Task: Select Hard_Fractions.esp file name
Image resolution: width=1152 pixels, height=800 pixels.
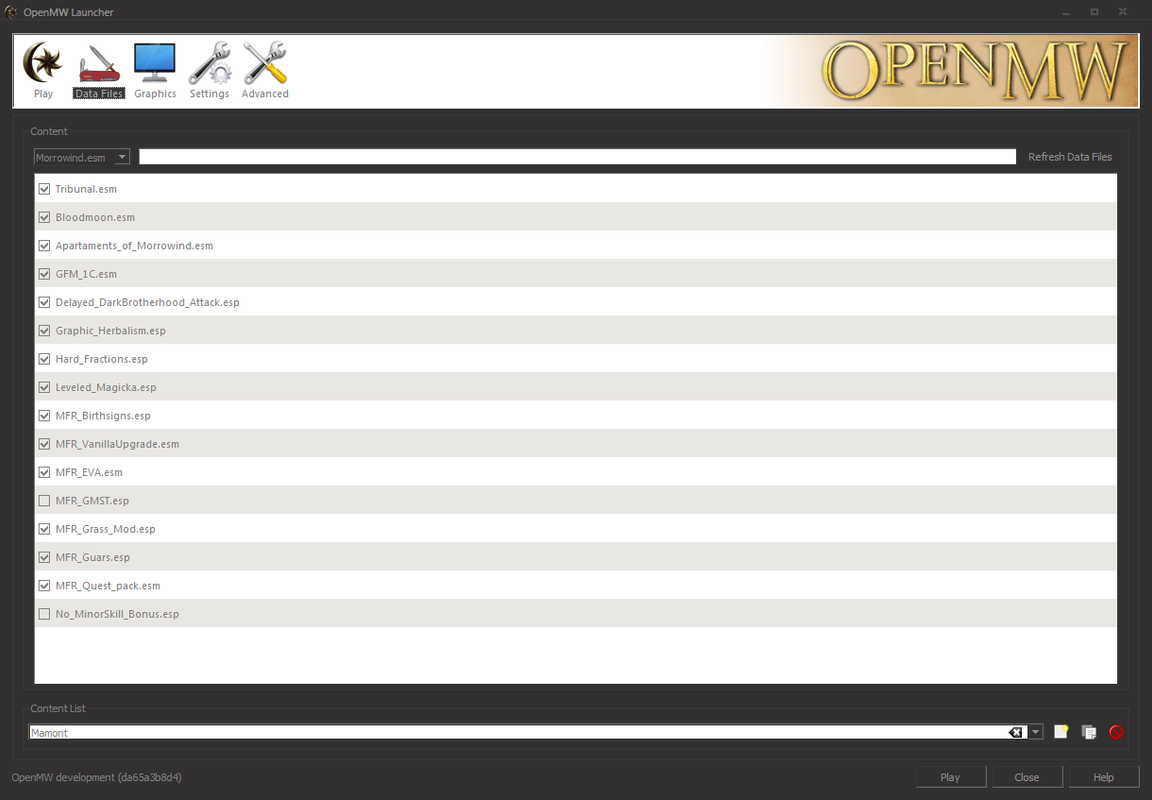Action: tap(101, 359)
